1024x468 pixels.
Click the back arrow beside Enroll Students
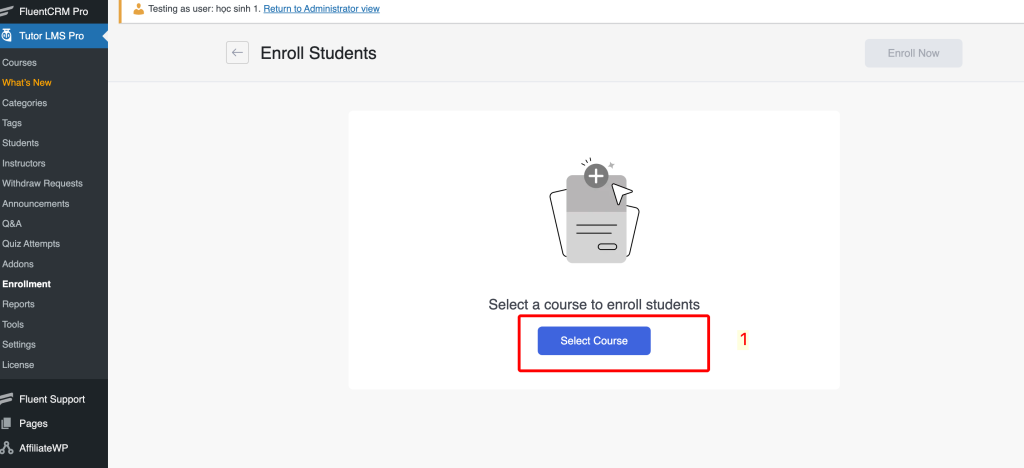tap(237, 53)
